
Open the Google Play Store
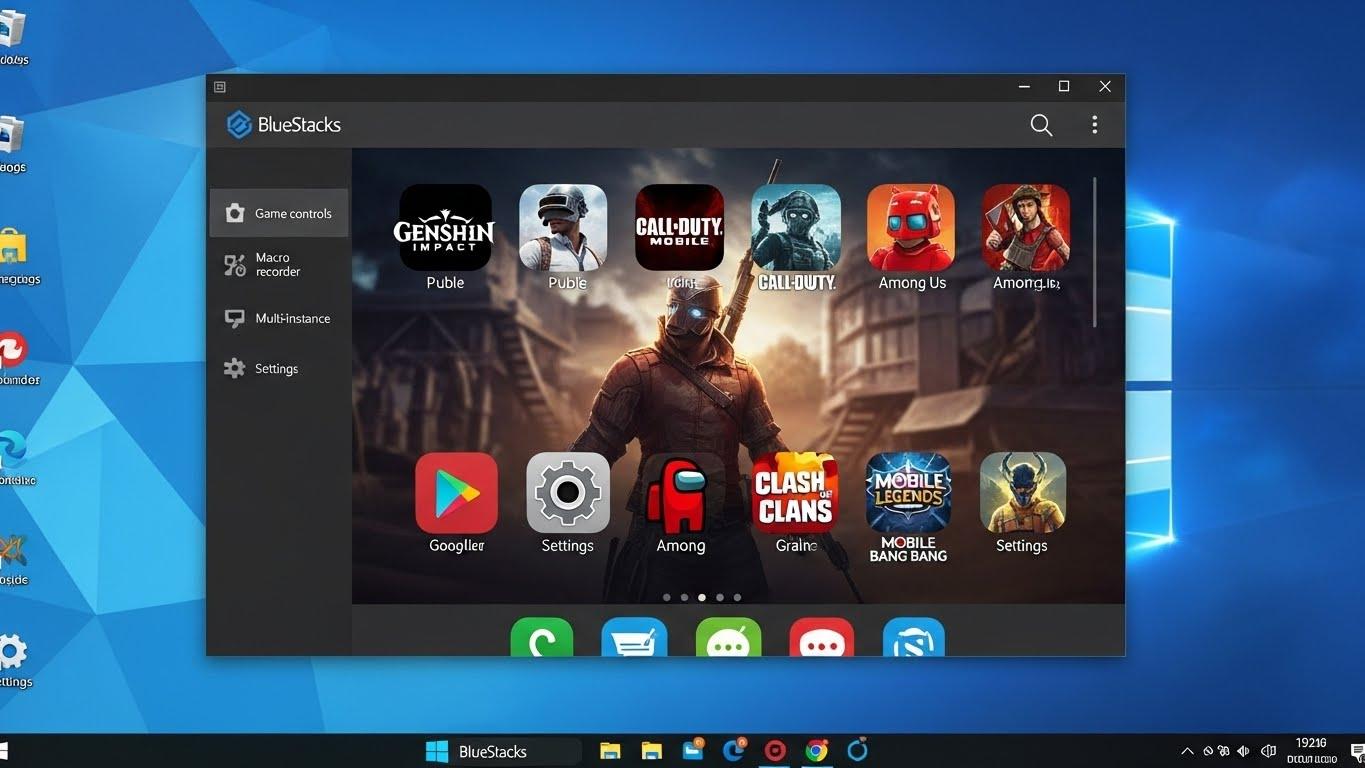click(456, 491)
